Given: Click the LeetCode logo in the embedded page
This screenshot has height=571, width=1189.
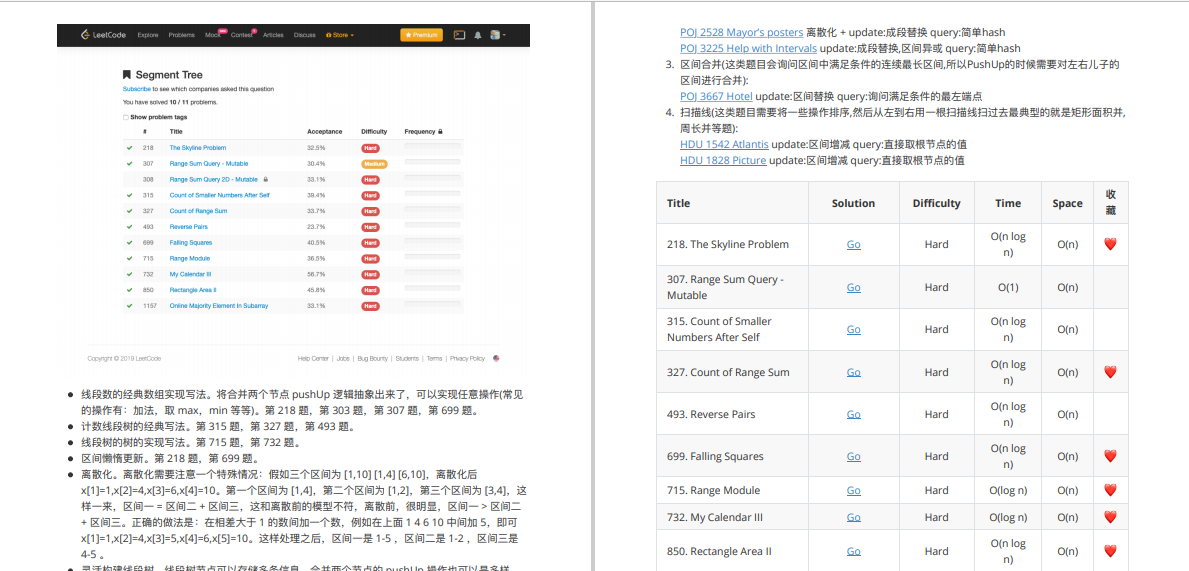Looking at the screenshot, I should (103, 35).
